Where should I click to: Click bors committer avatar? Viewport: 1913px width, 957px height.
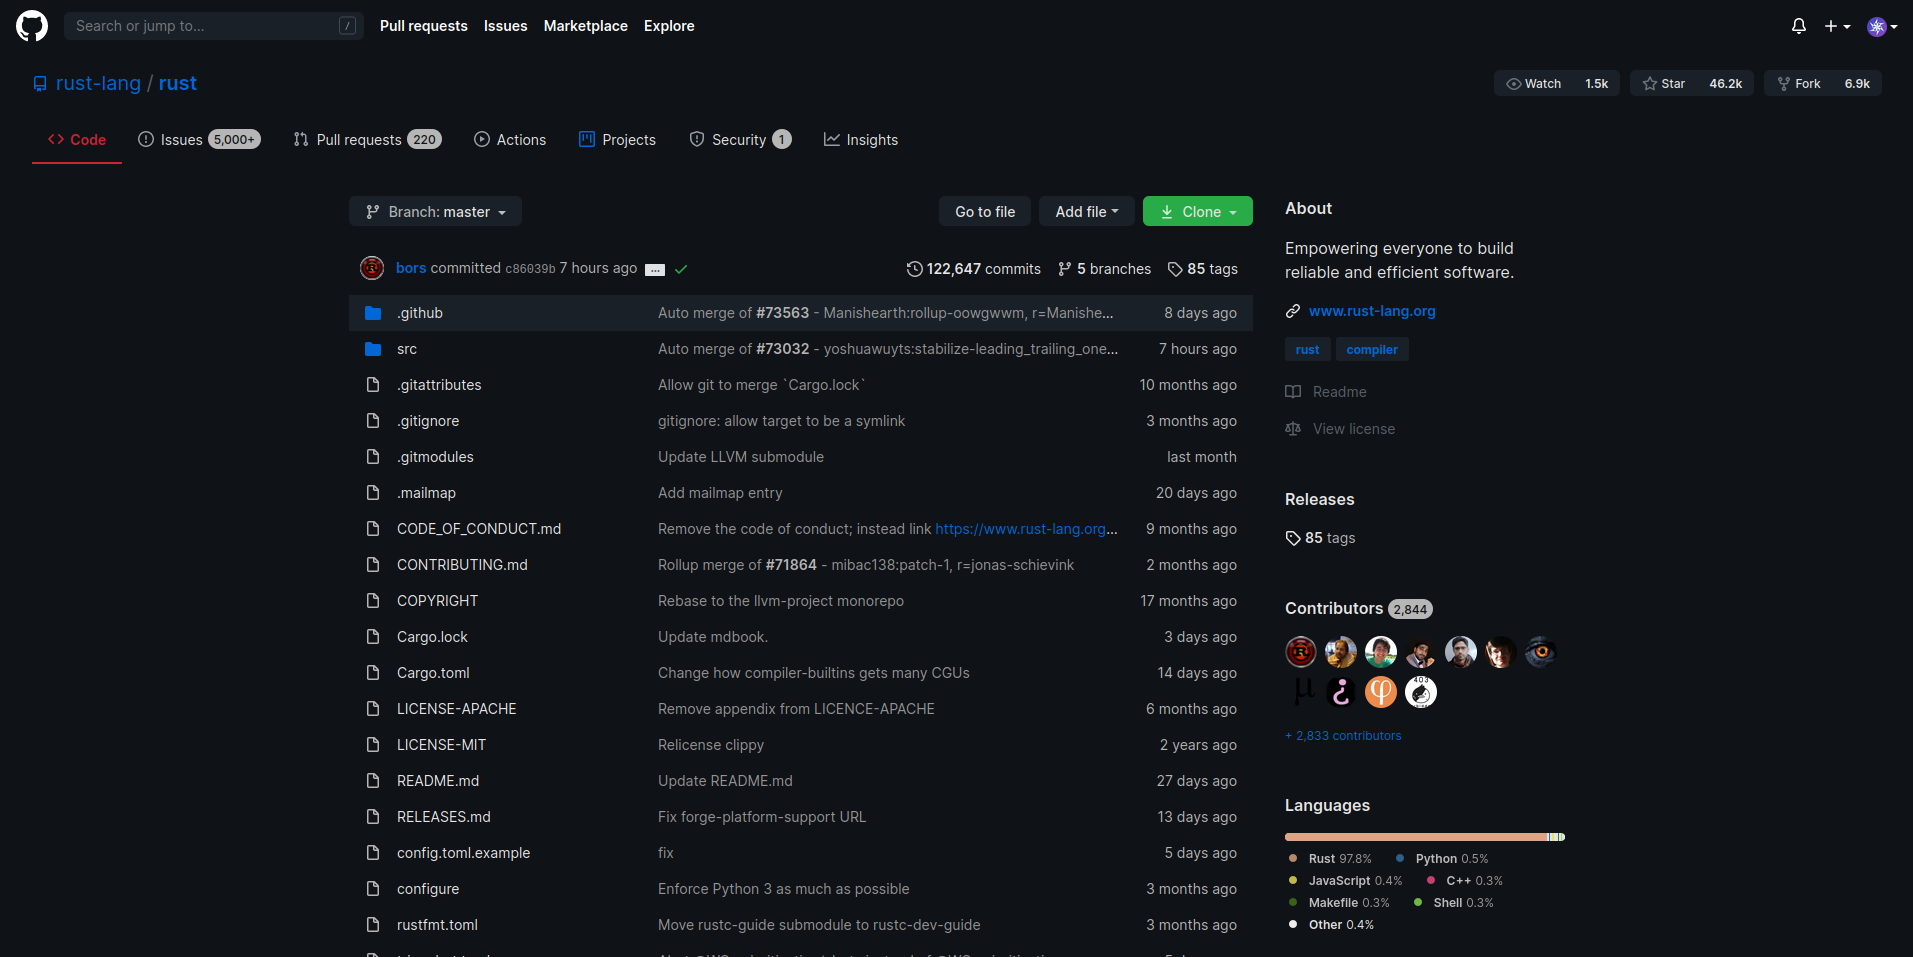coord(372,268)
